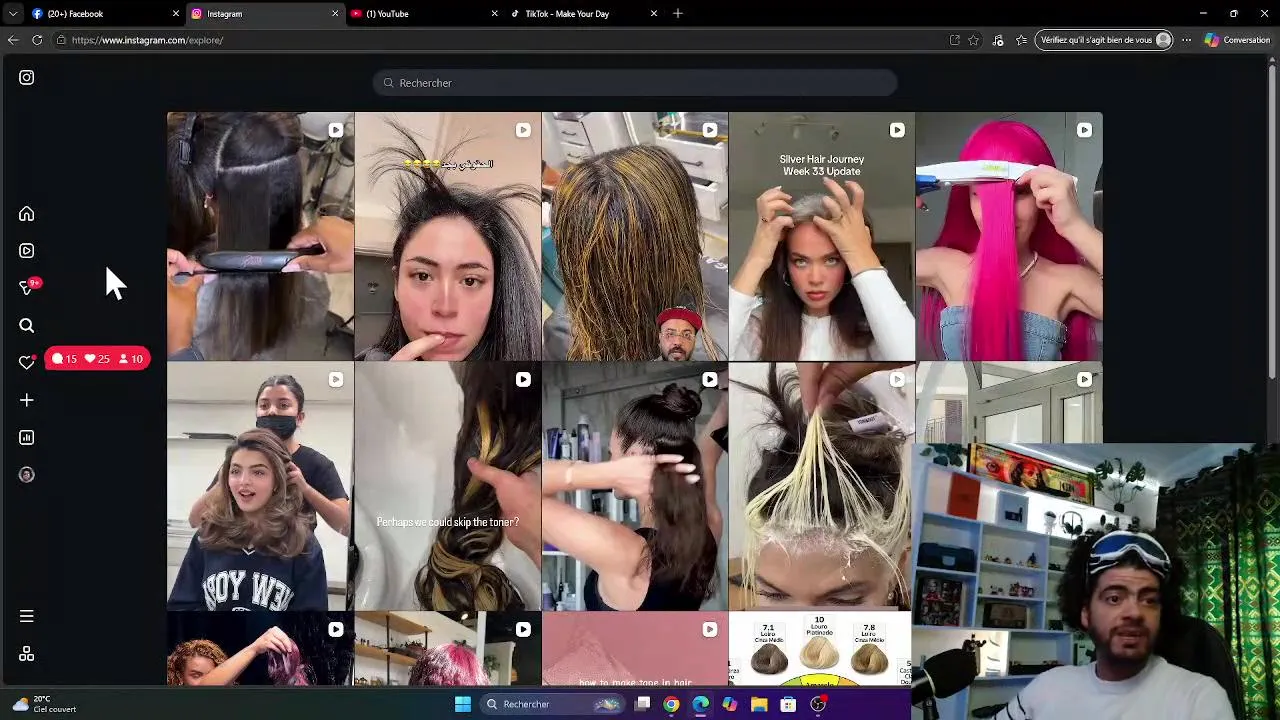This screenshot has width=1280, height=720.
Task: Open the Meta apps grid icon
Action: click(x=27, y=653)
